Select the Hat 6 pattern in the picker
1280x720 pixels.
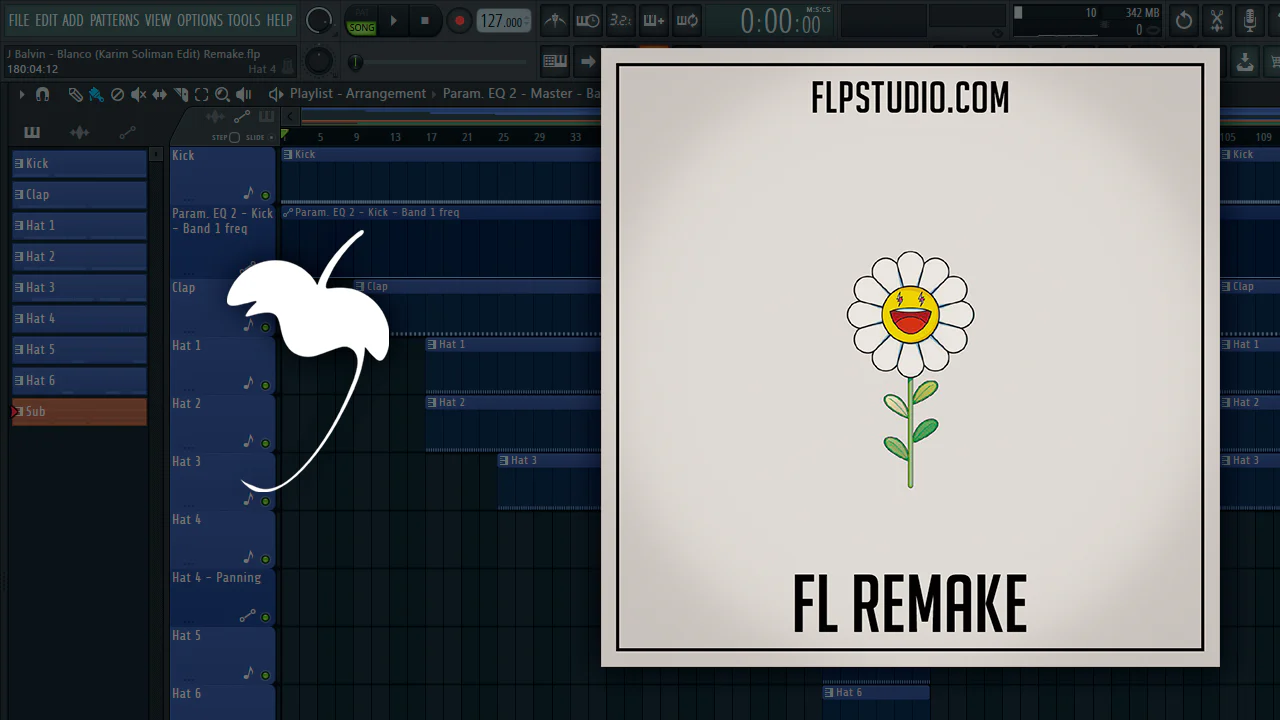pyautogui.click(x=79, y=381)
